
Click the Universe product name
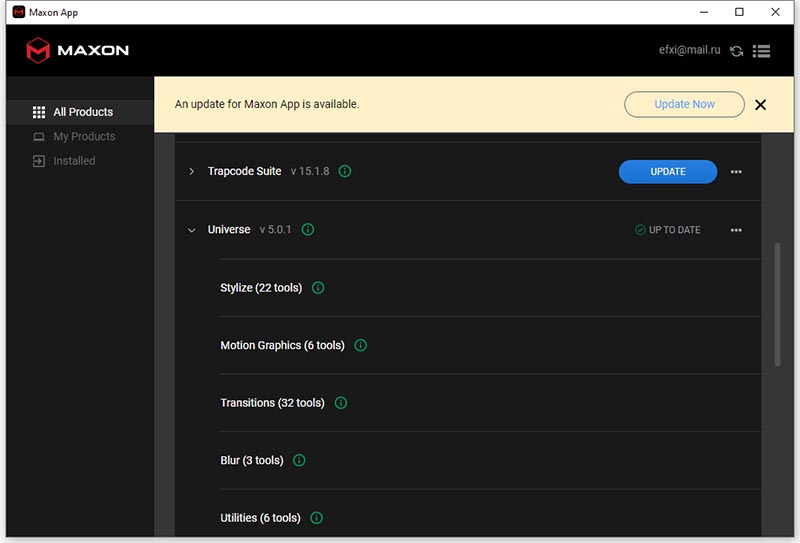point(229,230)
